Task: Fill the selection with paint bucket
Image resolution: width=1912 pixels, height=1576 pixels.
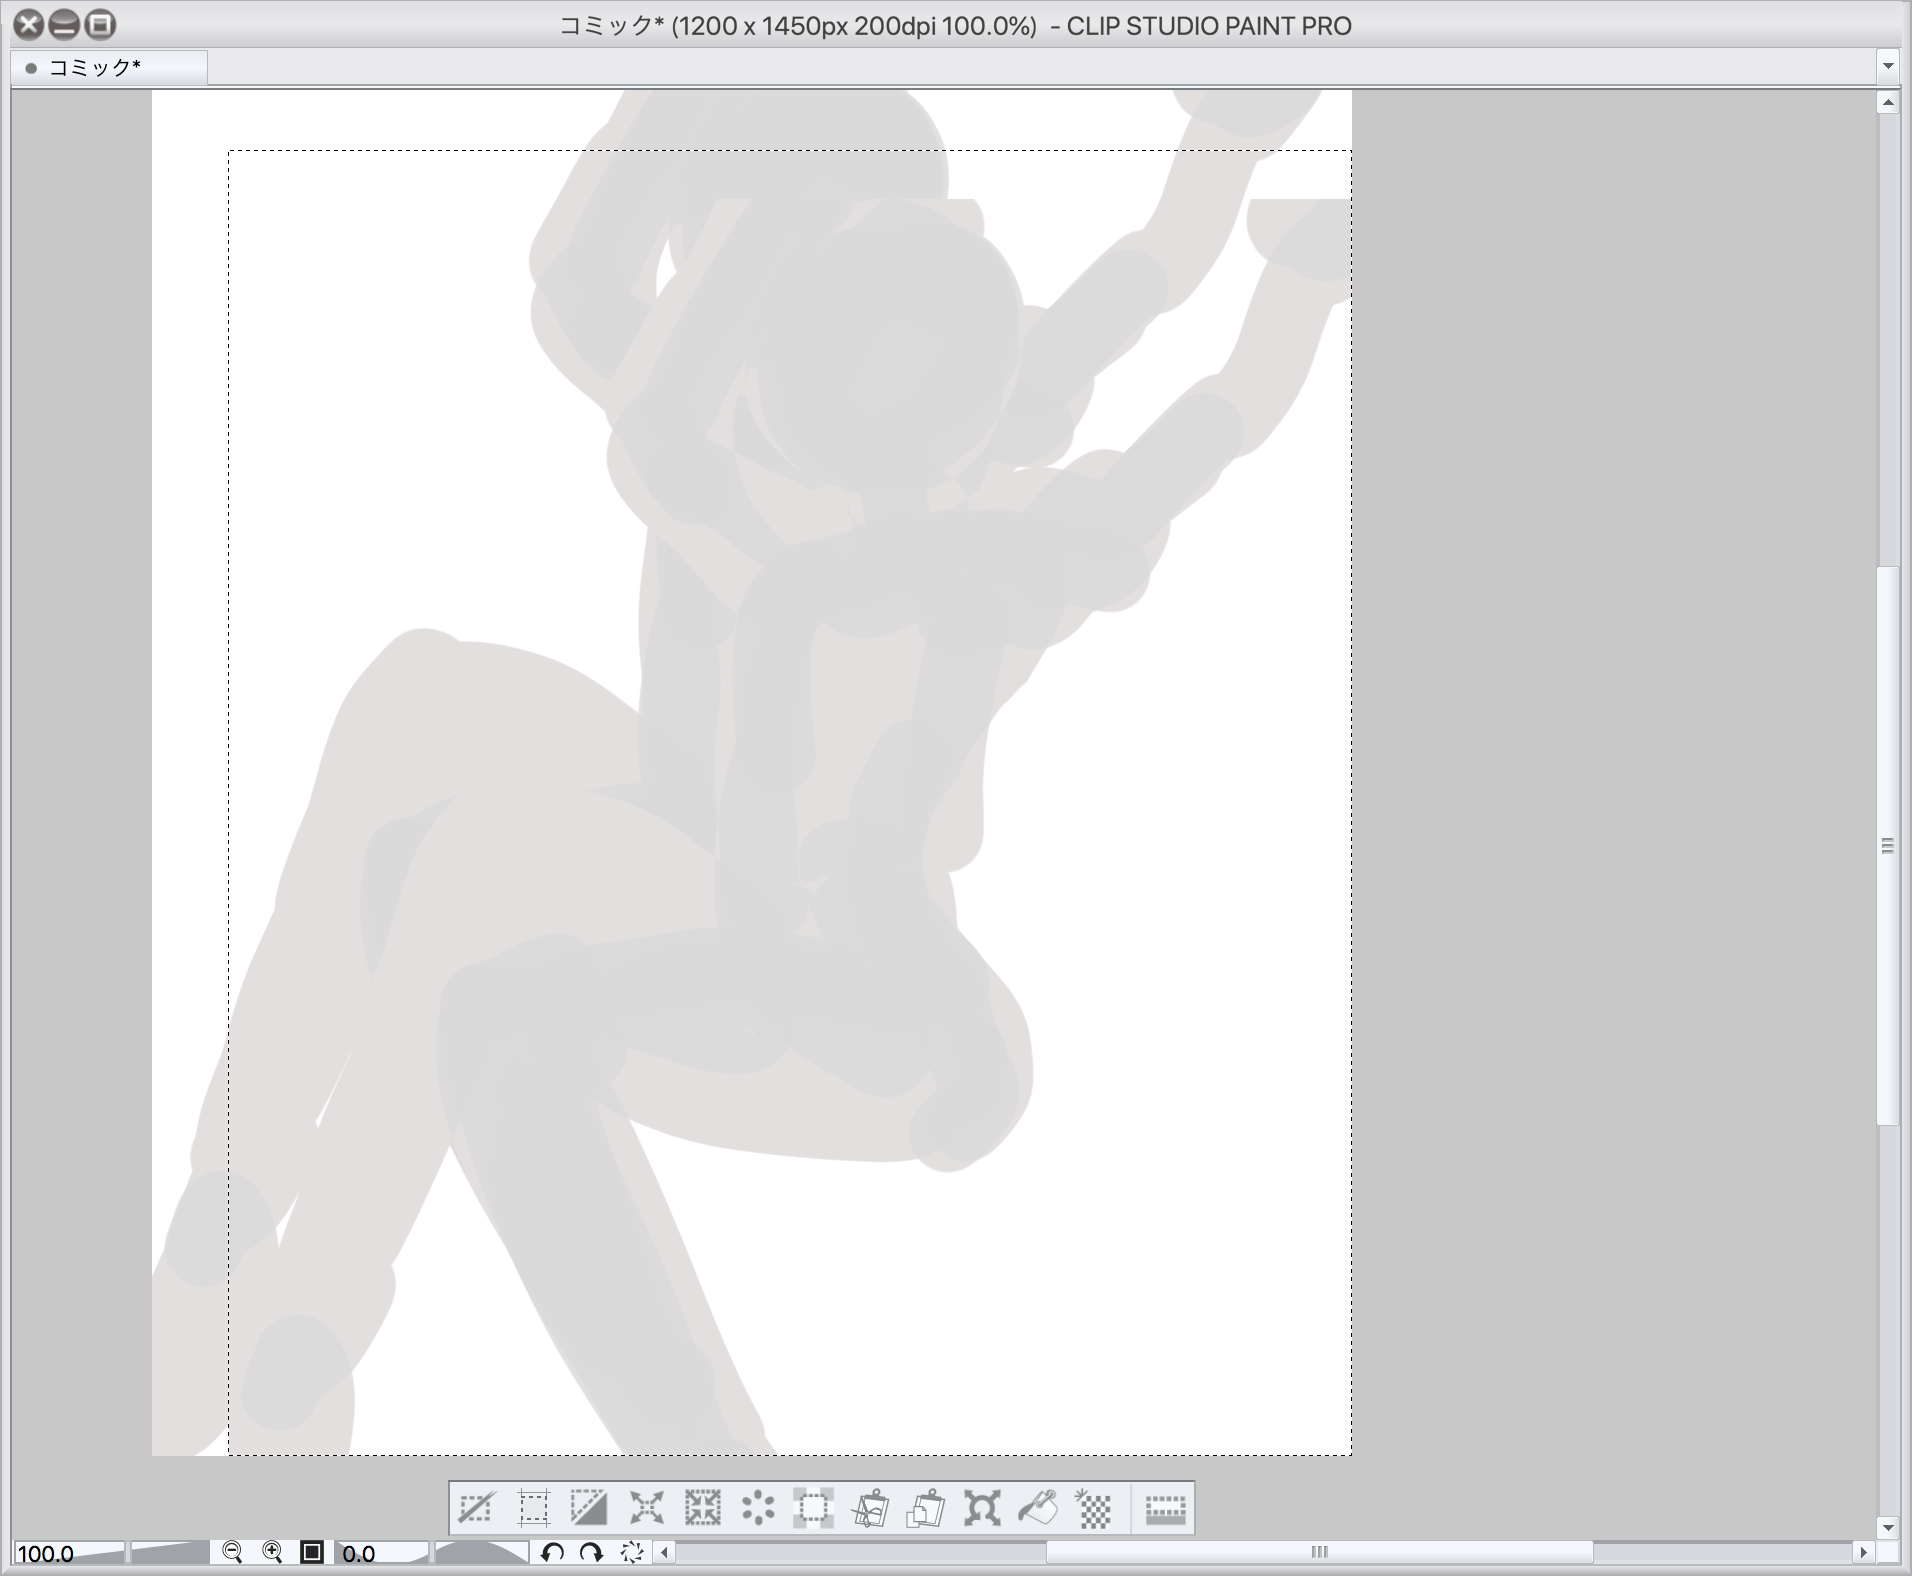Action: pos(1038,1508)
